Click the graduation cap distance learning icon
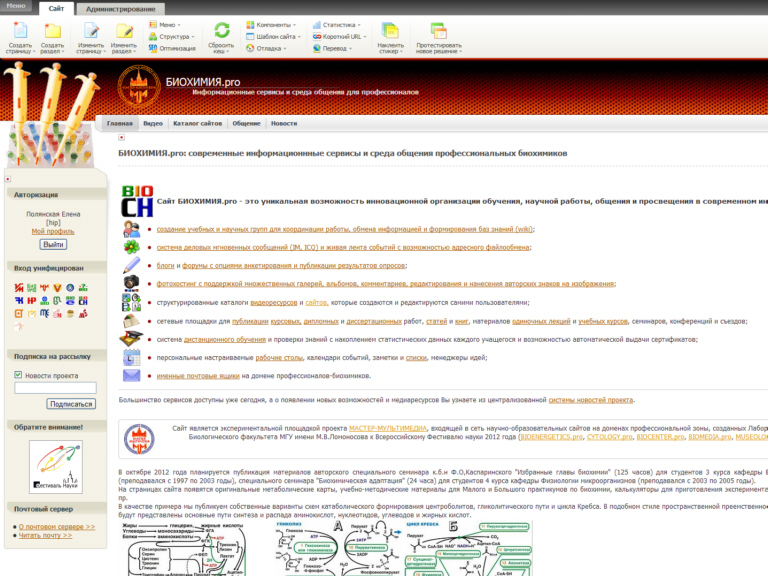 pos(131,338)
